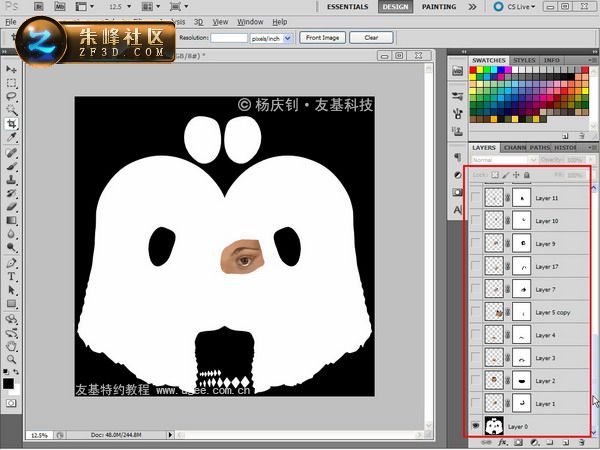The image size is (600, 450).
Task: Open the View menu
Action: [220, 22]
